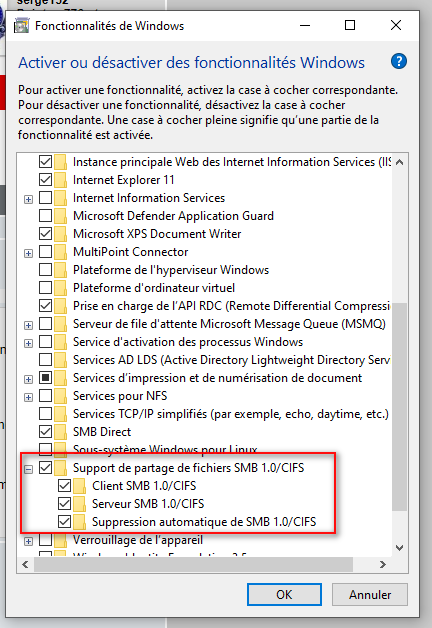The height and width of the screenshot is (628, 432).
Task: Confirm changes with the OK button
Action: tap(284, 594)
